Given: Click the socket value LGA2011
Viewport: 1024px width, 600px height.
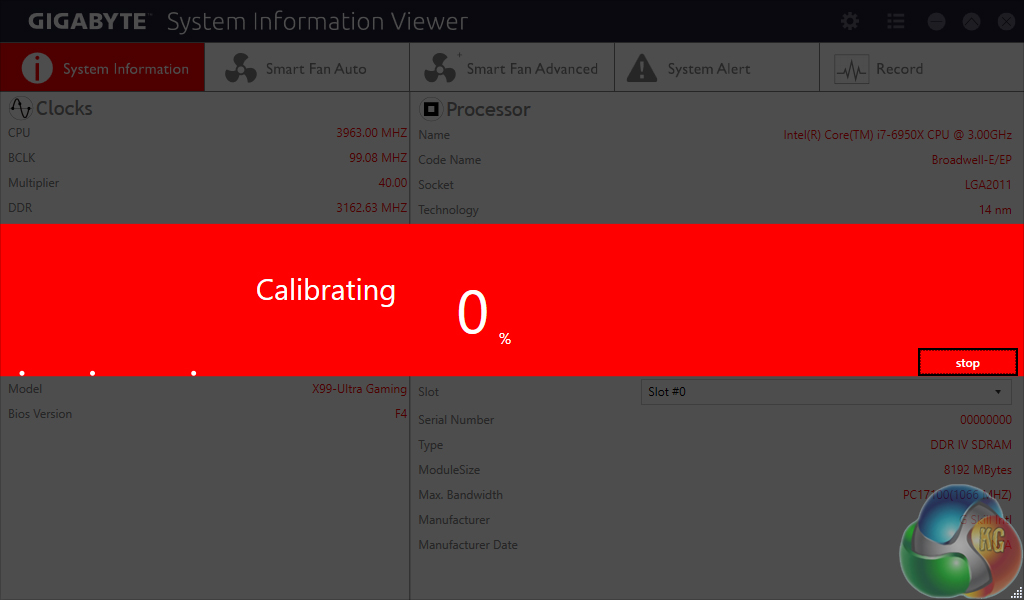Looking at the screenshot, I should (988, 185).
